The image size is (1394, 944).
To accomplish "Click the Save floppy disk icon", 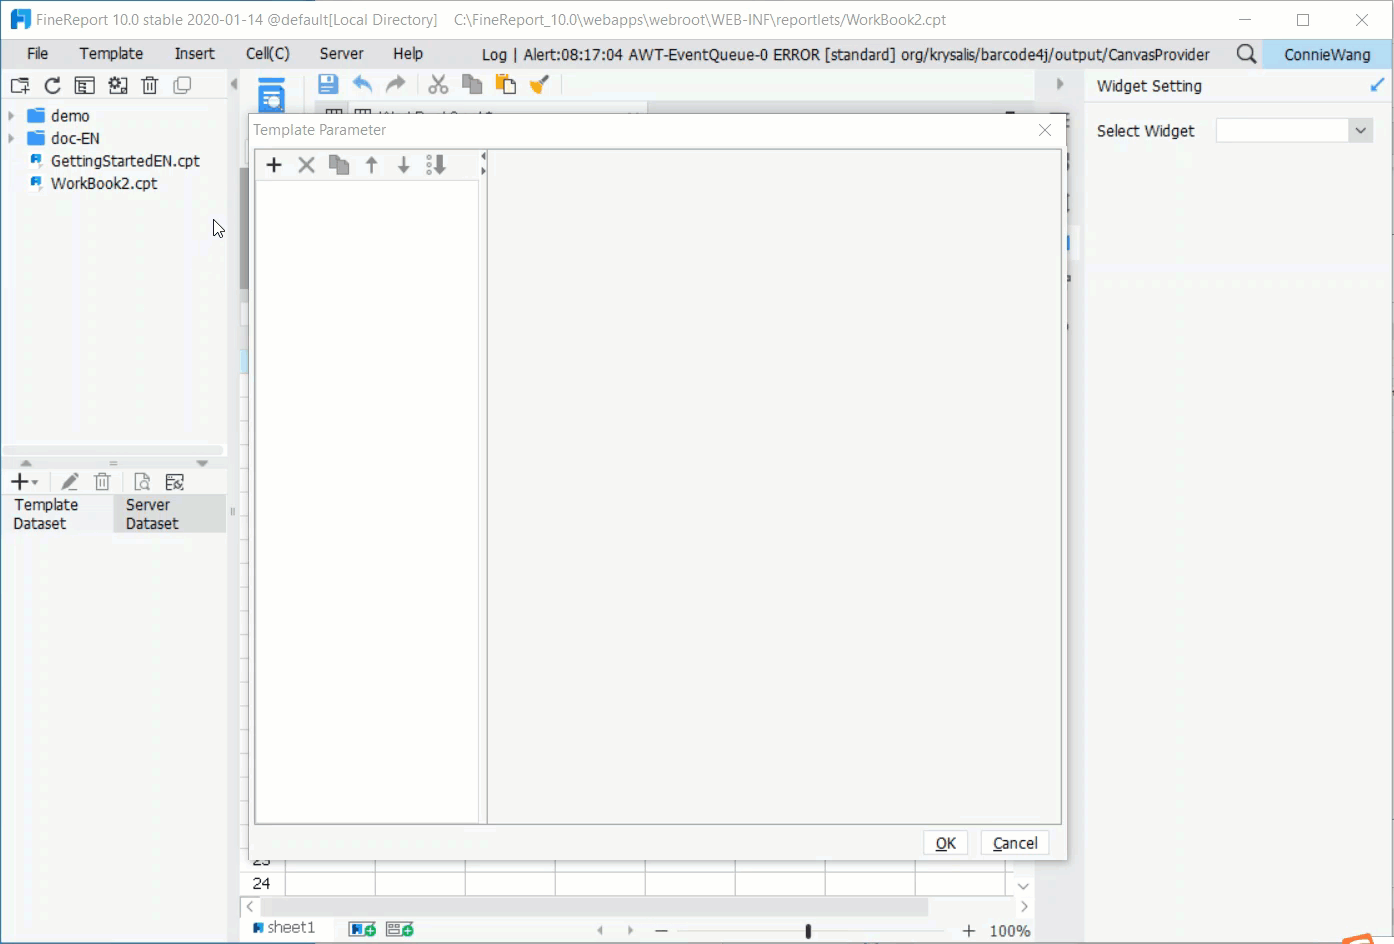I will click(328, 85).
